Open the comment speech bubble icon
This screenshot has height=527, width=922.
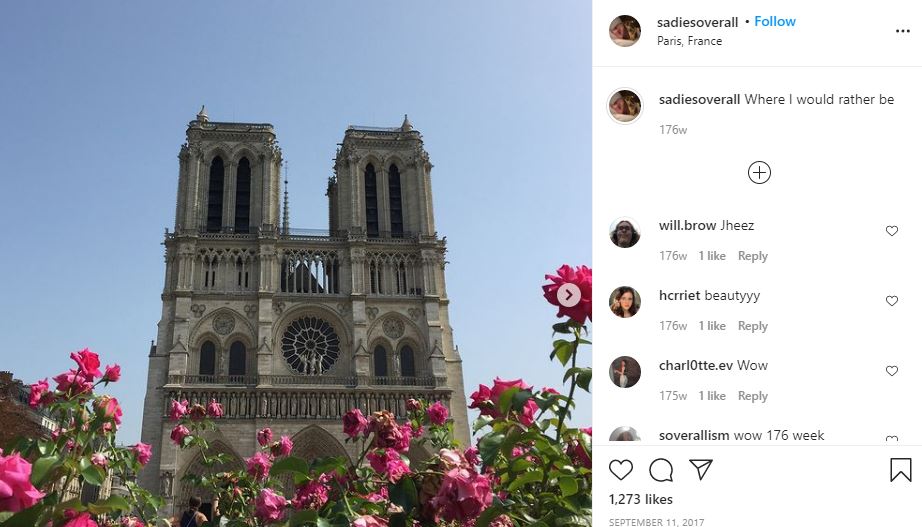pos(661,470)
